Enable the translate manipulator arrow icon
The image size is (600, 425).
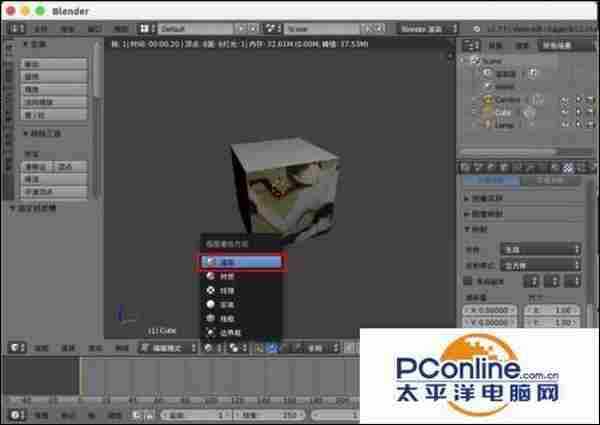[x=272, y=348]
